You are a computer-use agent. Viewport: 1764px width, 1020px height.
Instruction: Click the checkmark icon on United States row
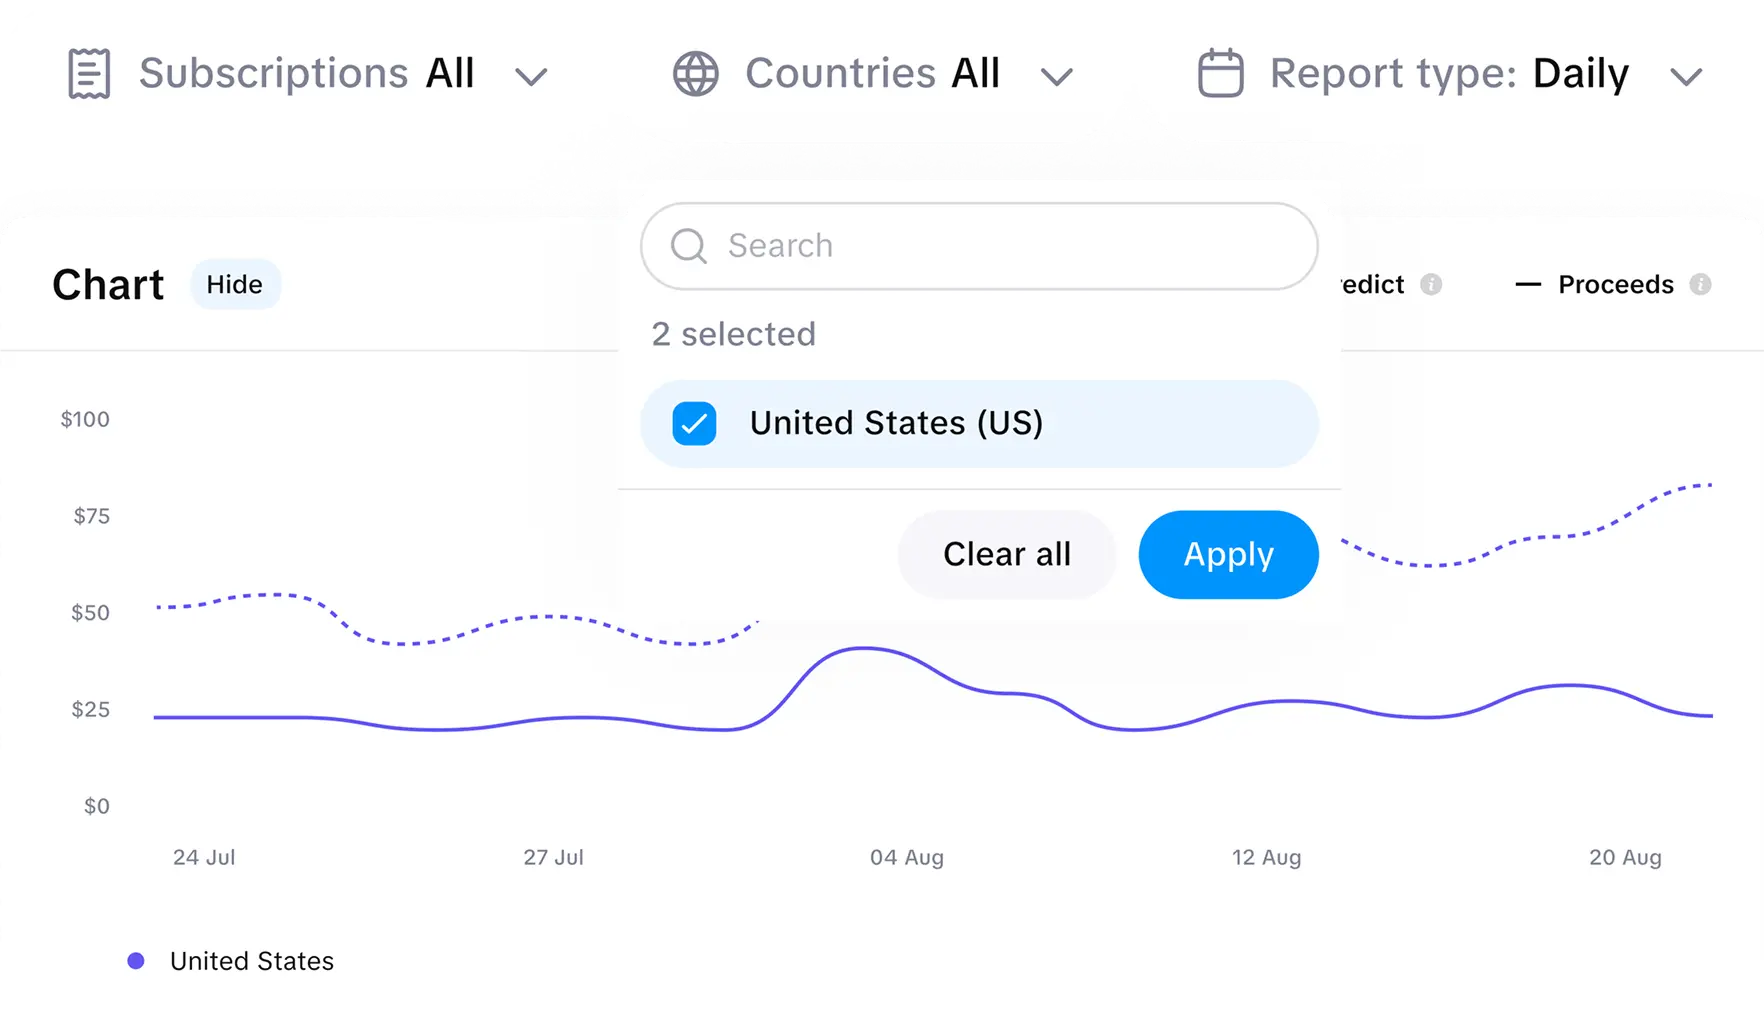pyautogui.click(x=694, y=423)
